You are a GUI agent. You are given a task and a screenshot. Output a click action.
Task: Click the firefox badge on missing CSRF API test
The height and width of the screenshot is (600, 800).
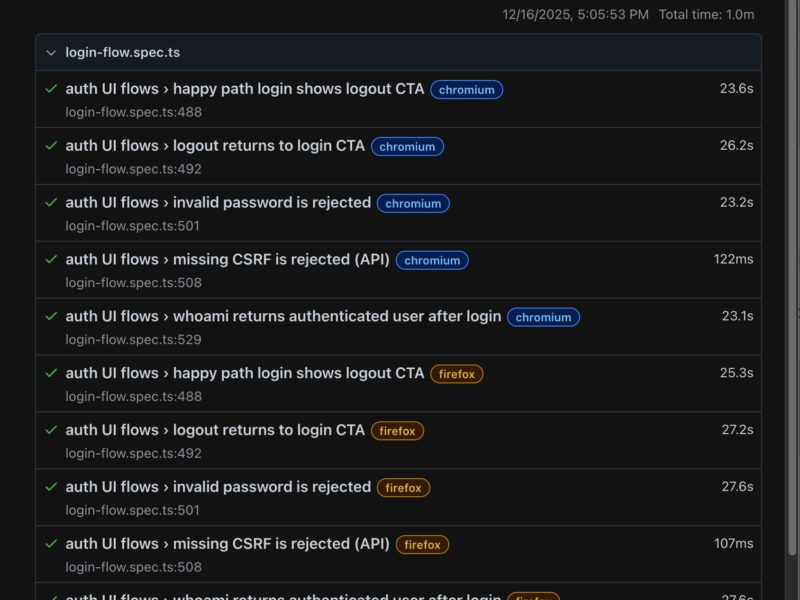422,545
